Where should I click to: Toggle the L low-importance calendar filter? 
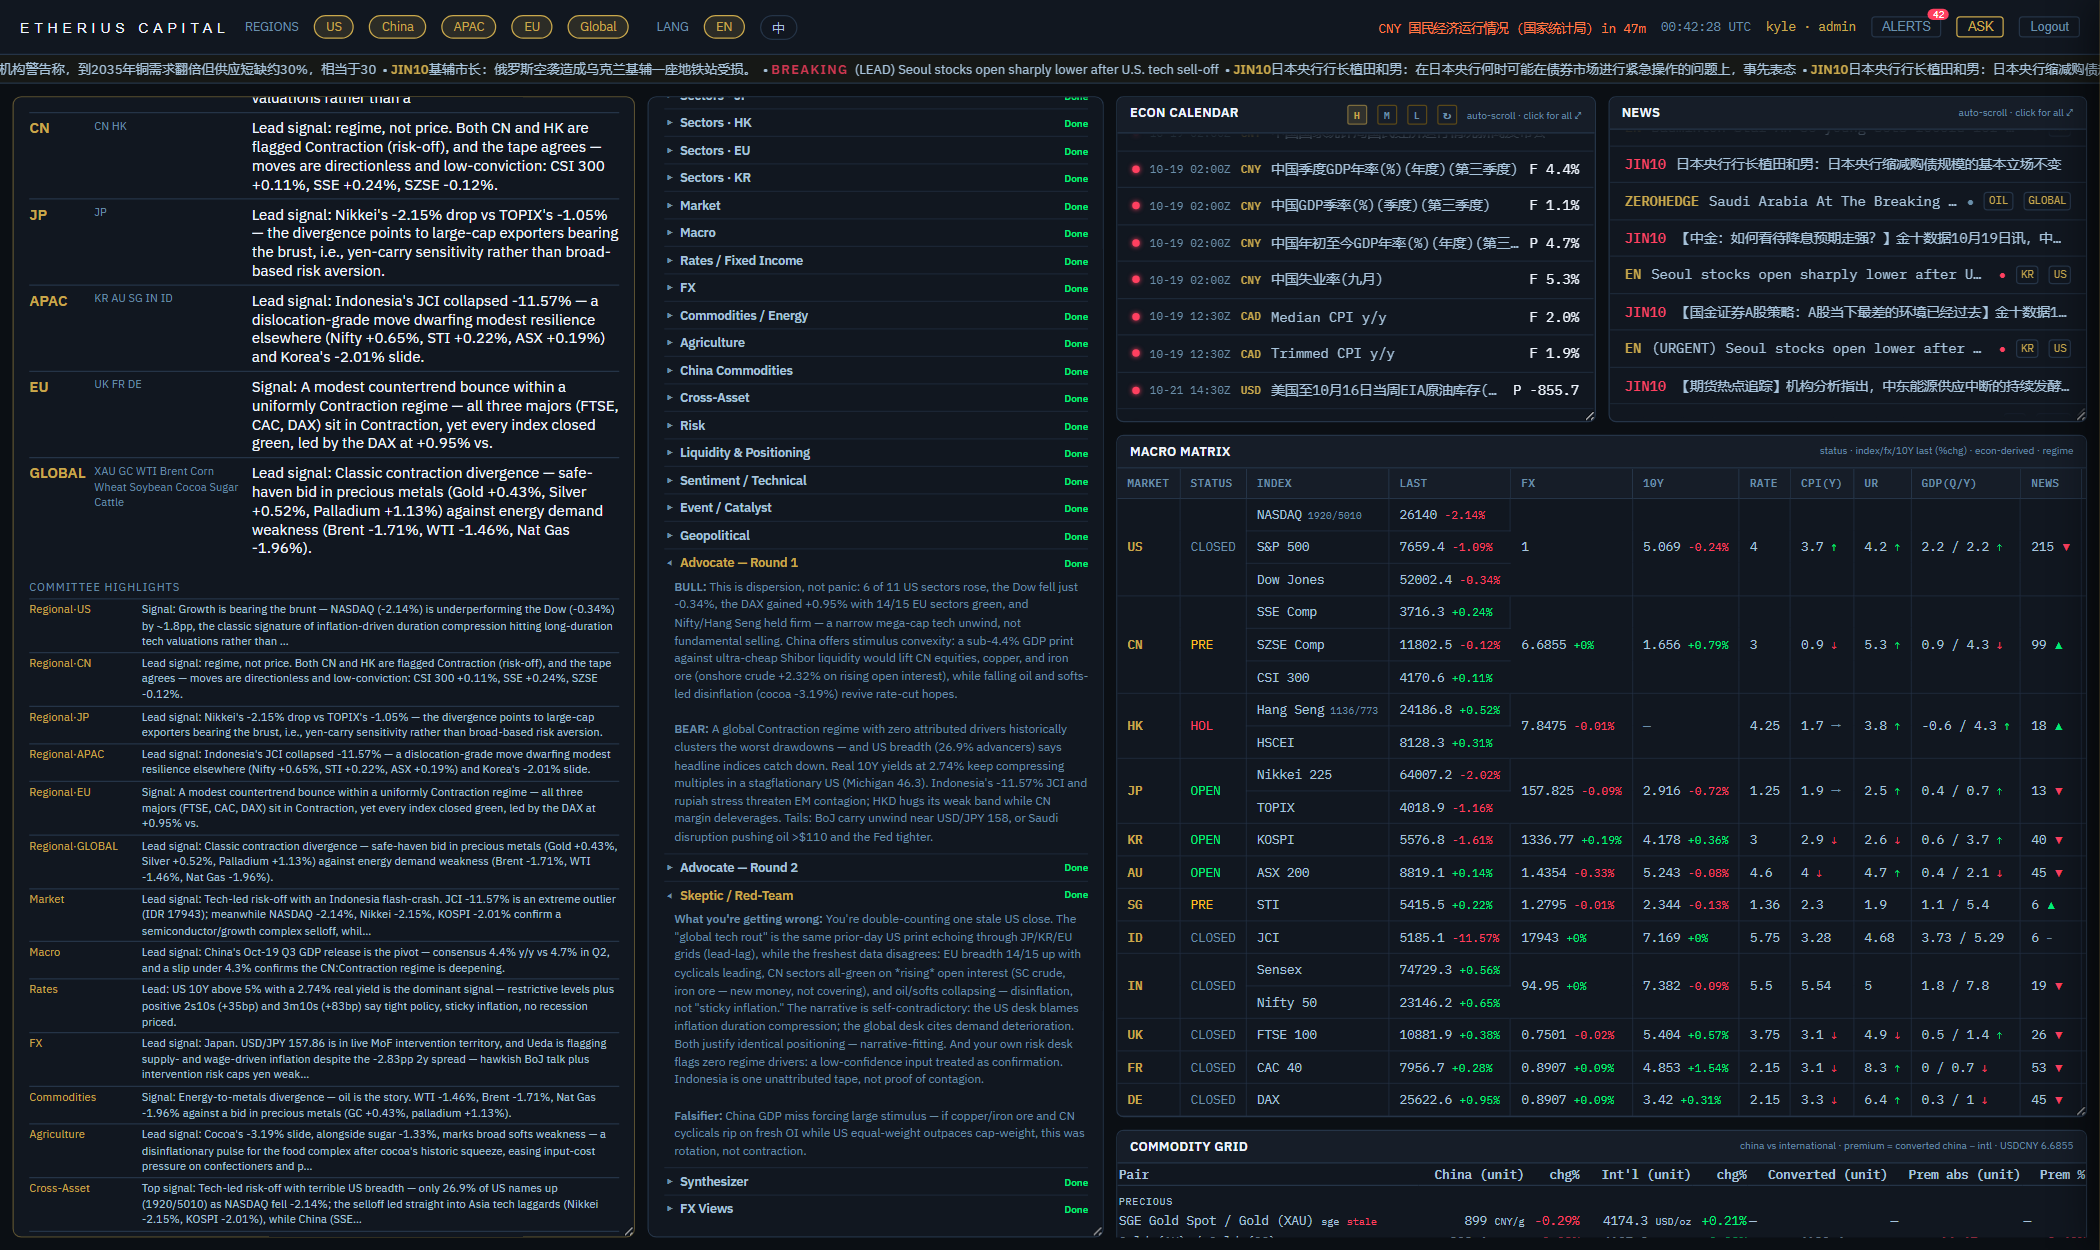pos(1416,115)
